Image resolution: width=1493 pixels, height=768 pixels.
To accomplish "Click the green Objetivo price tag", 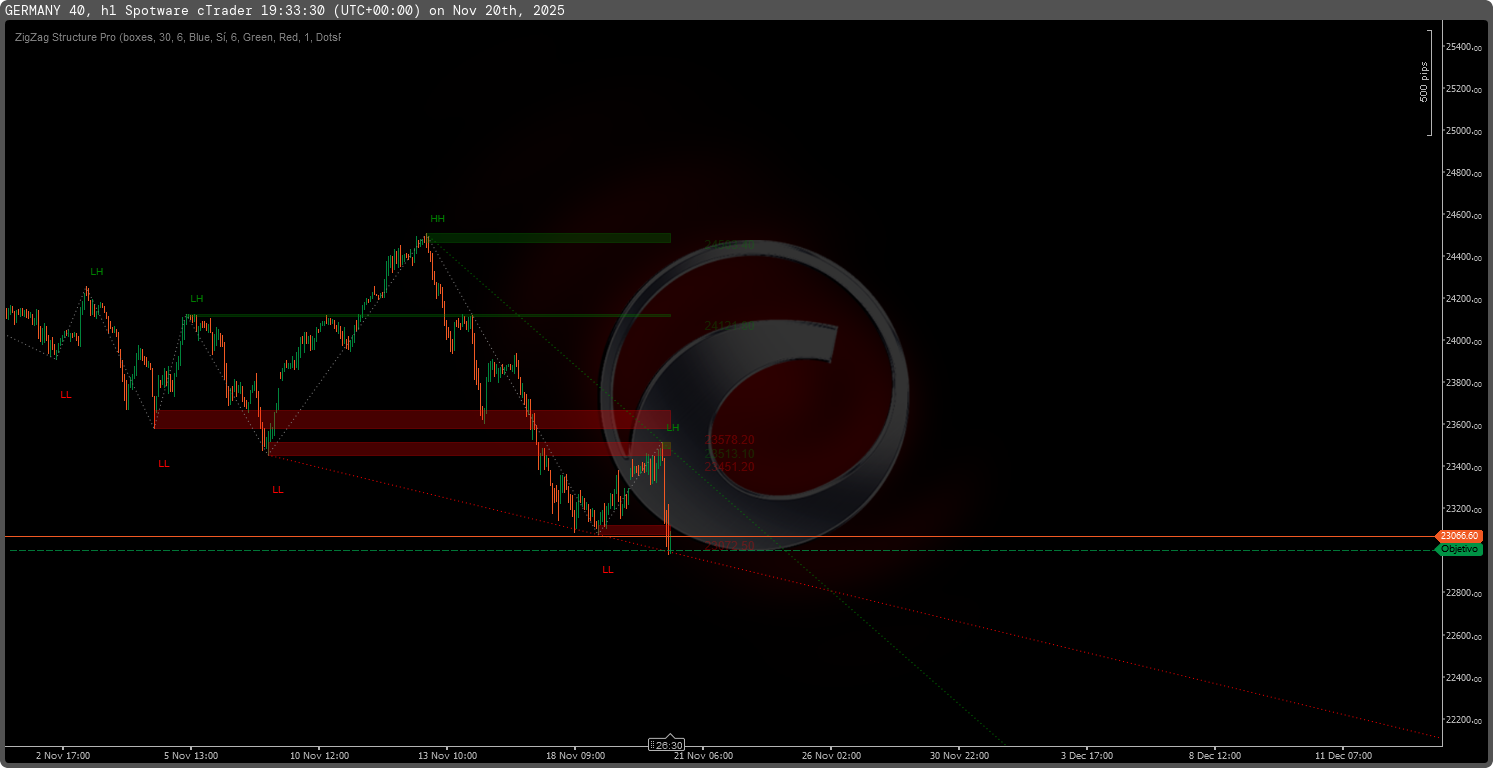I will 1460,550.
